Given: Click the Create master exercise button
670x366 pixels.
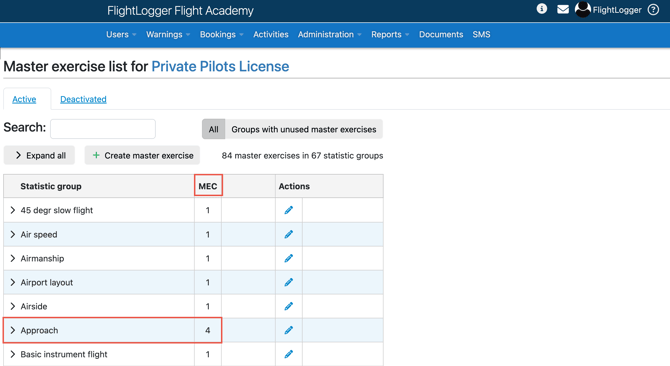Looking at the screenshot, I should coord(142,155).
